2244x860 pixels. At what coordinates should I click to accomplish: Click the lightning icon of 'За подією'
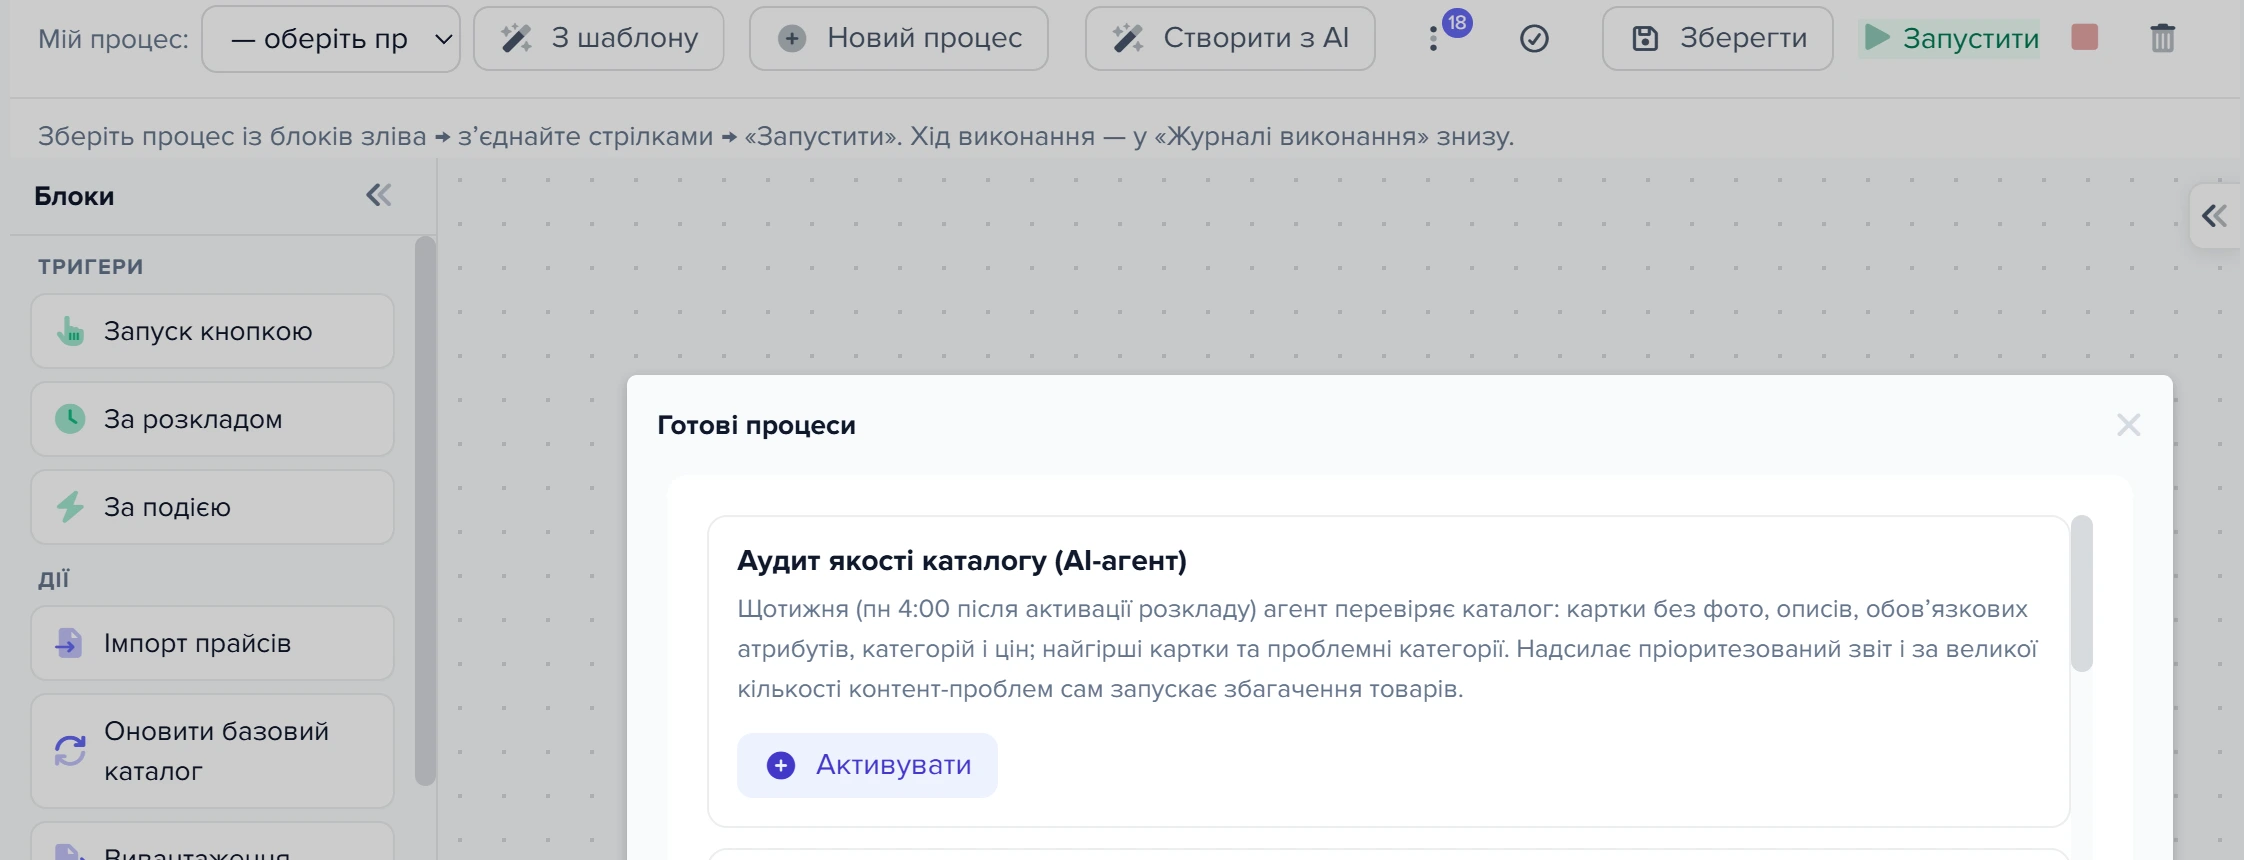click(70, 507)
